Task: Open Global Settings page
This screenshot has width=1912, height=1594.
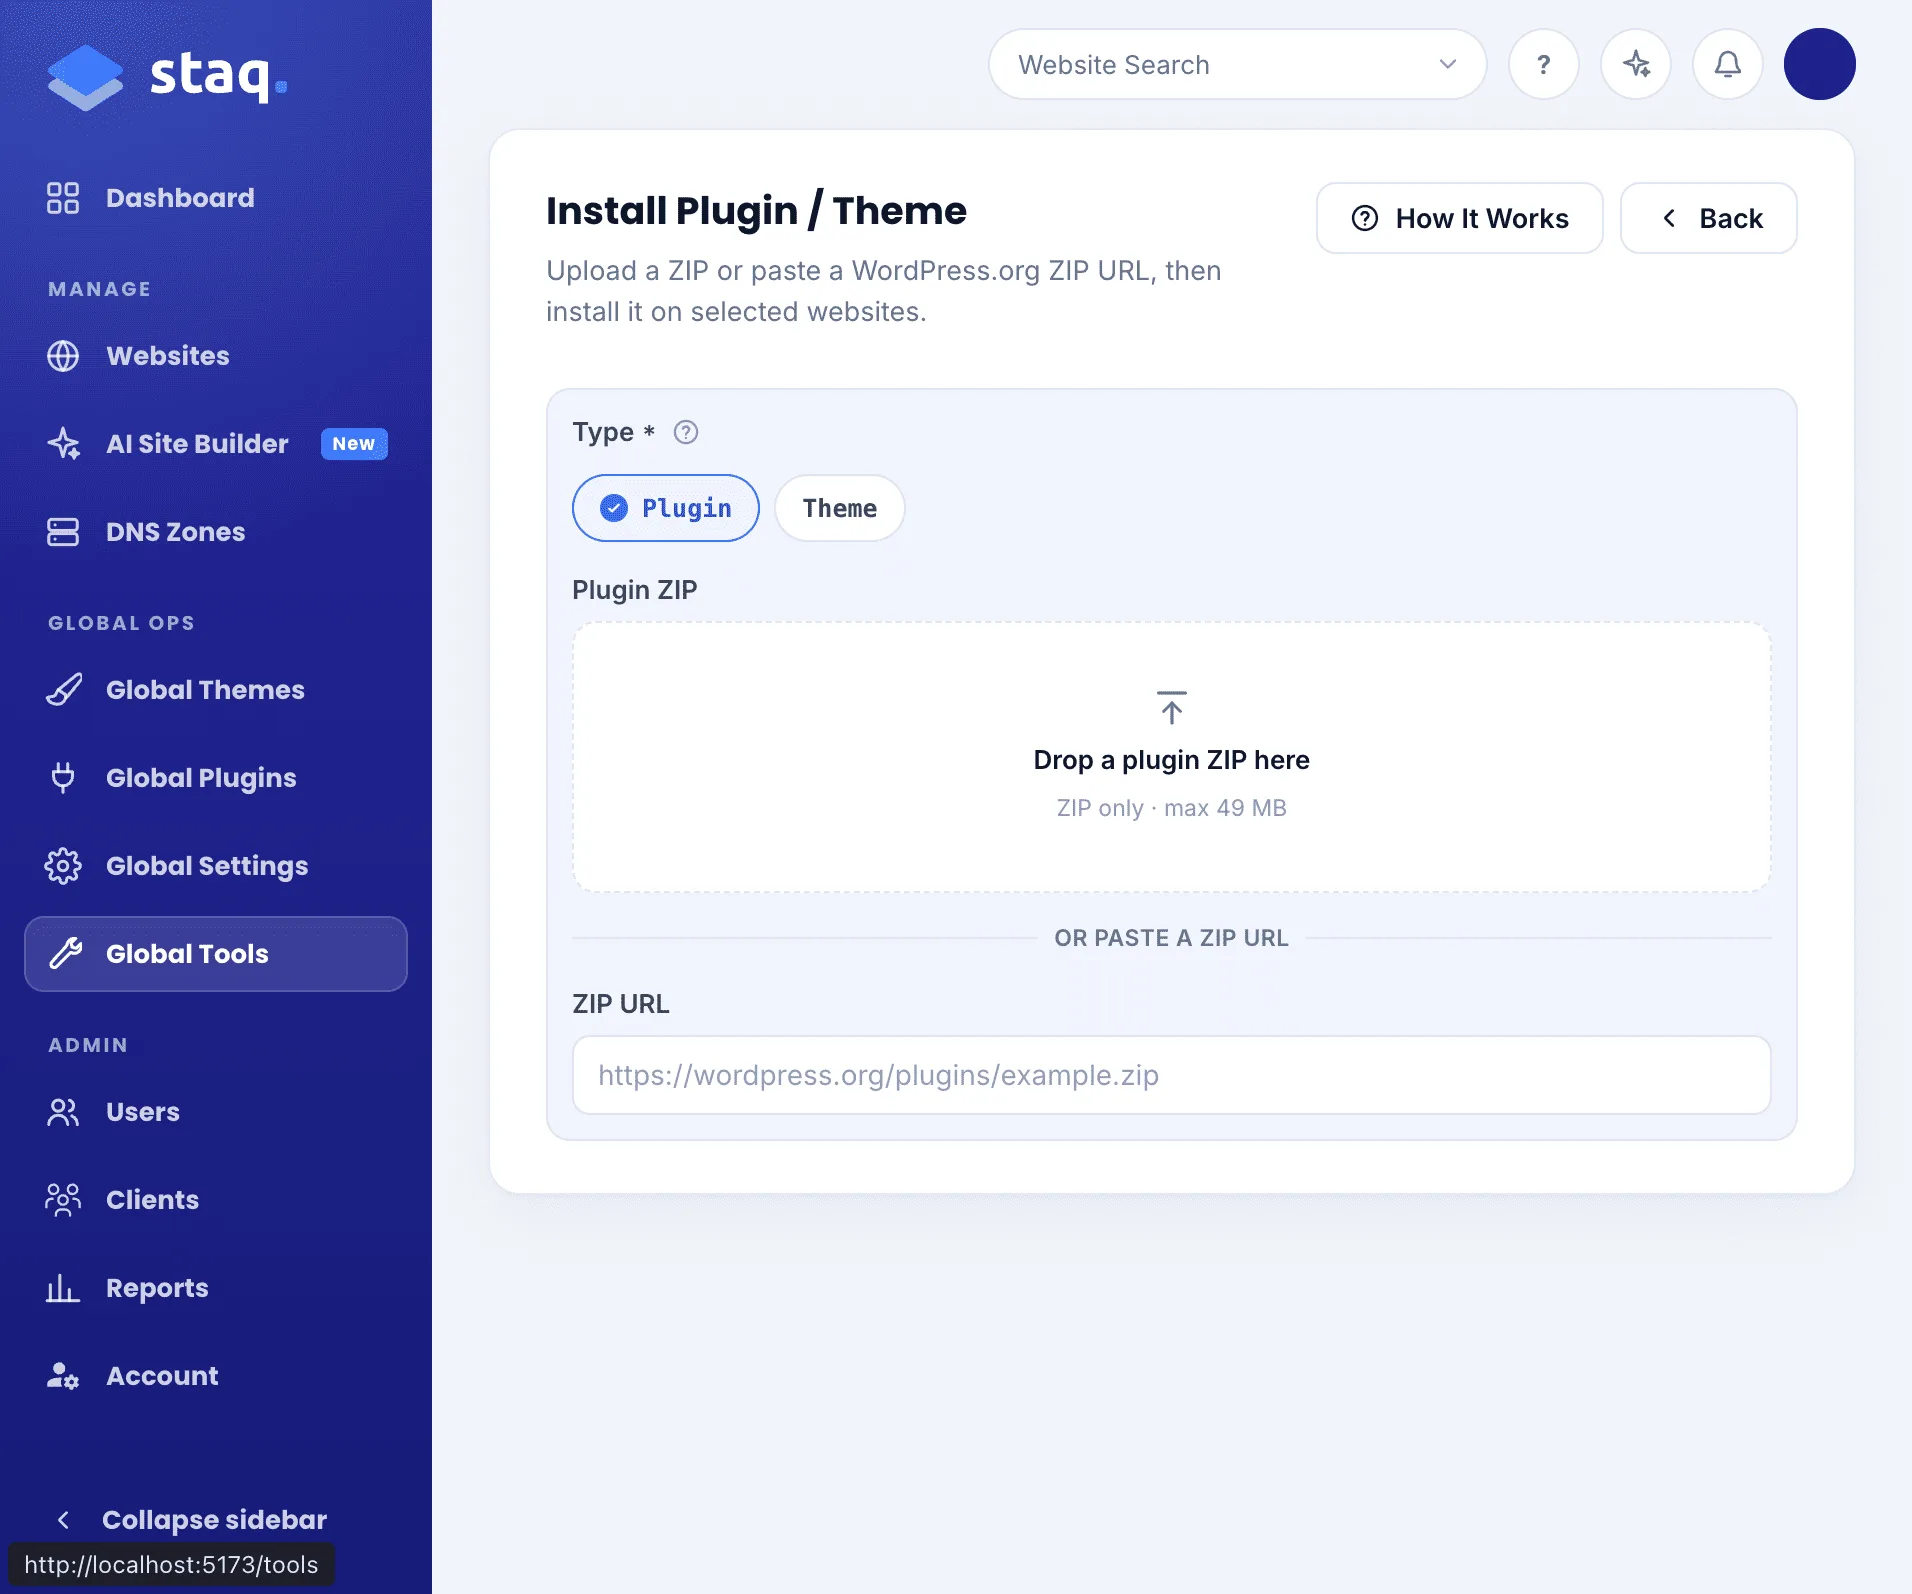Action: coord(216,866)
